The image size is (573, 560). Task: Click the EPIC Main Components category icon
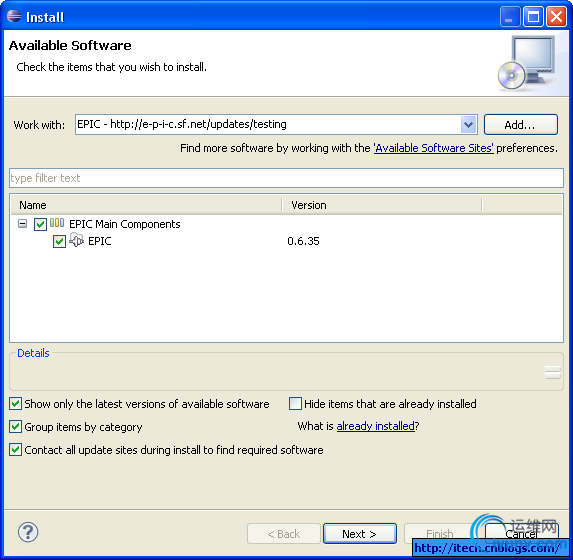57,223
